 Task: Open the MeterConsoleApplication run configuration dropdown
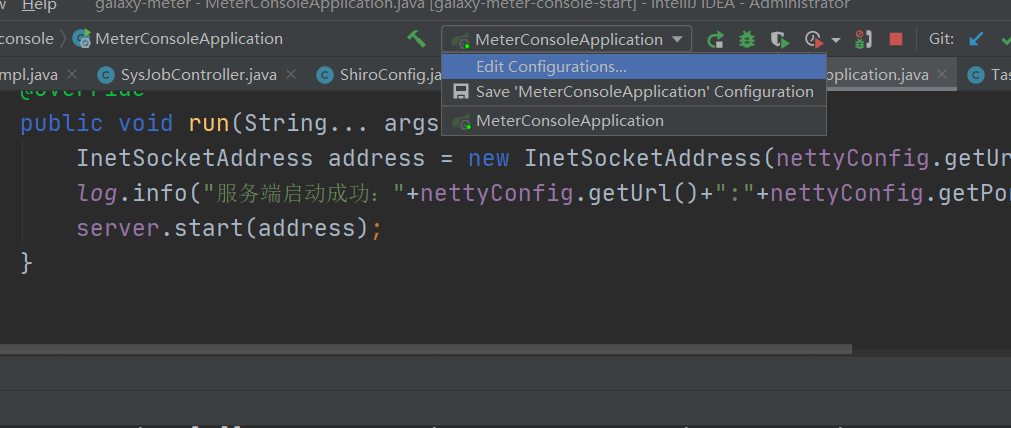(x=566, y=39)
